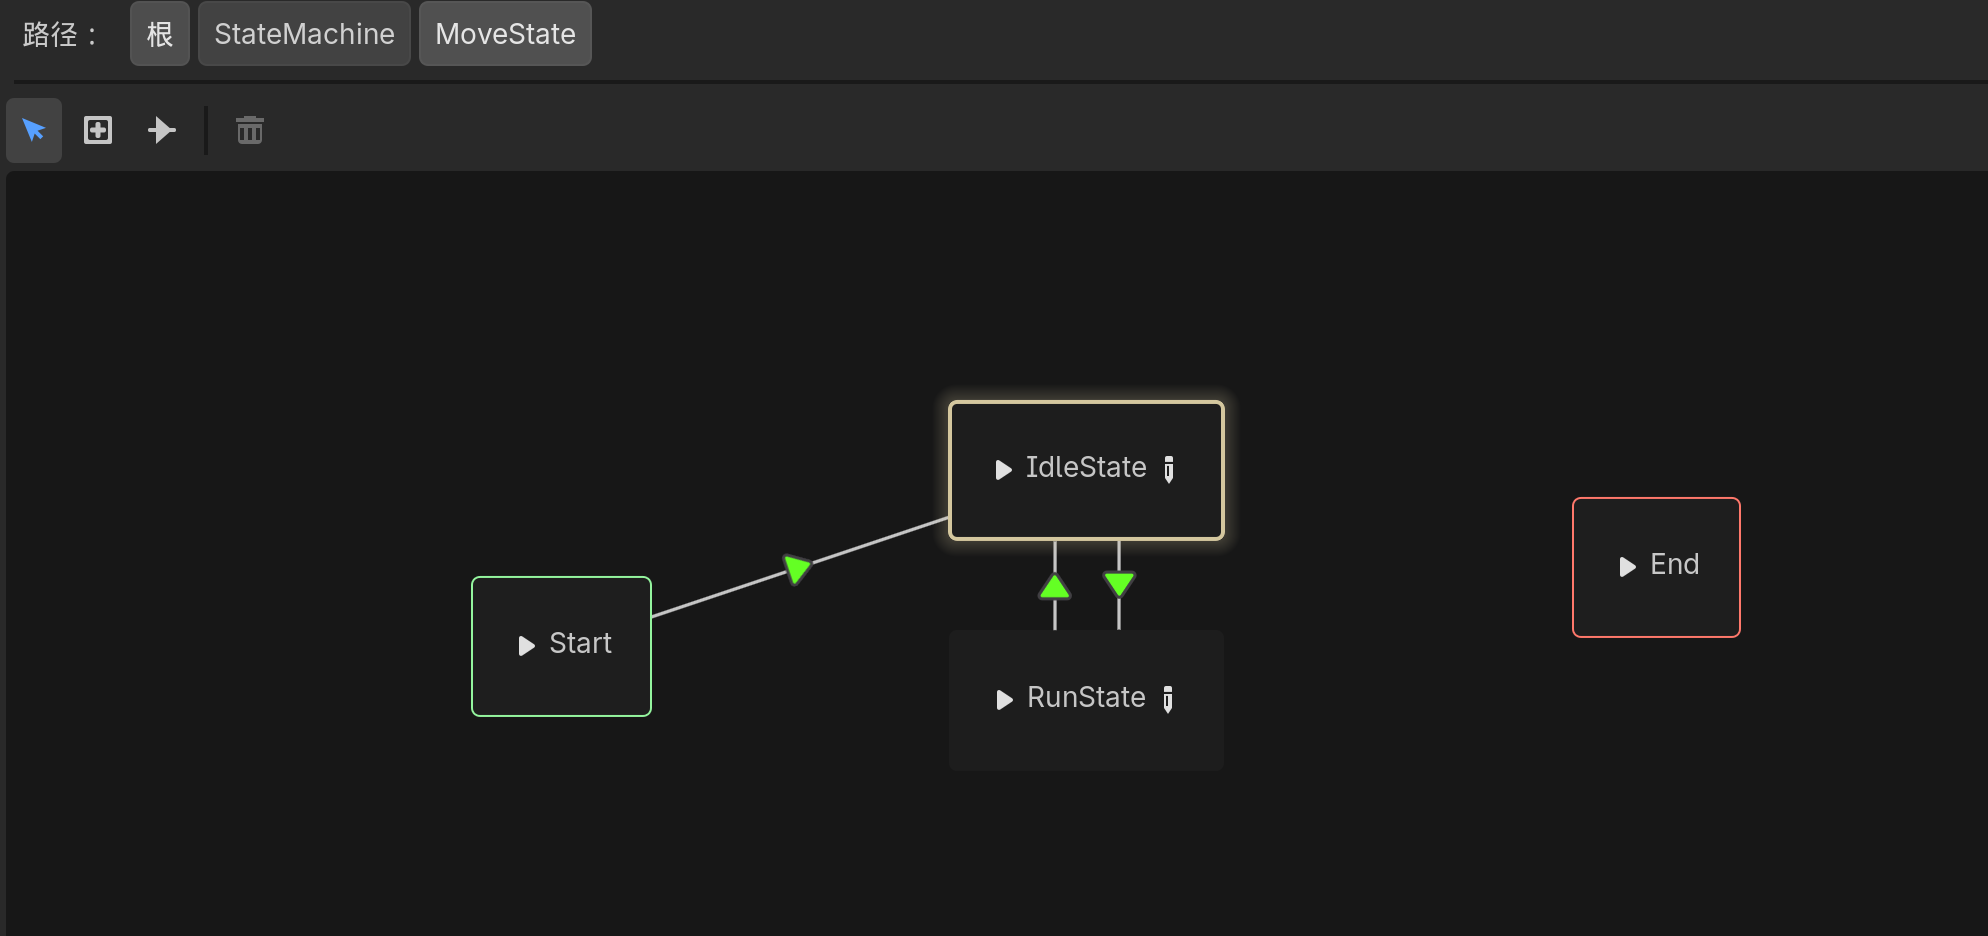Select the RunState node label
This screenshot has width=1988, height=936.
(x=1086, y=698)
